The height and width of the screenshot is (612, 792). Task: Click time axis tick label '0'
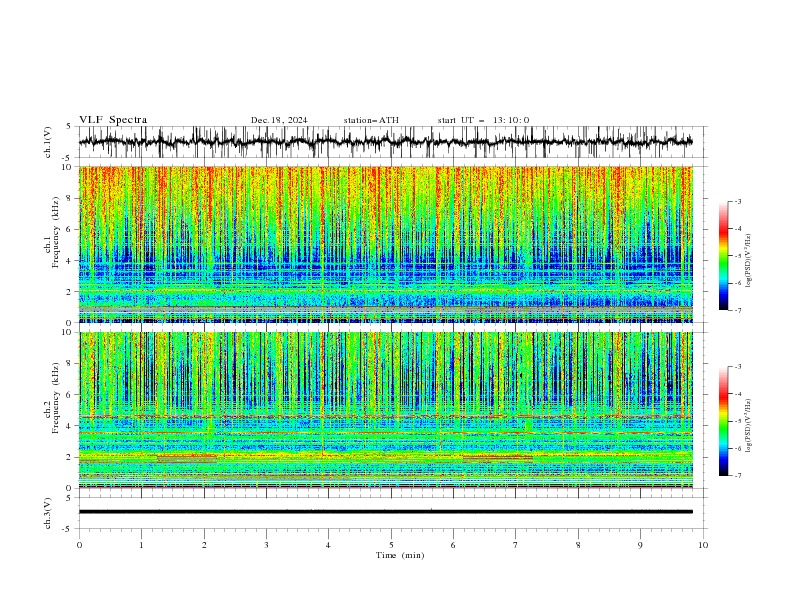[x=79, y=545]
